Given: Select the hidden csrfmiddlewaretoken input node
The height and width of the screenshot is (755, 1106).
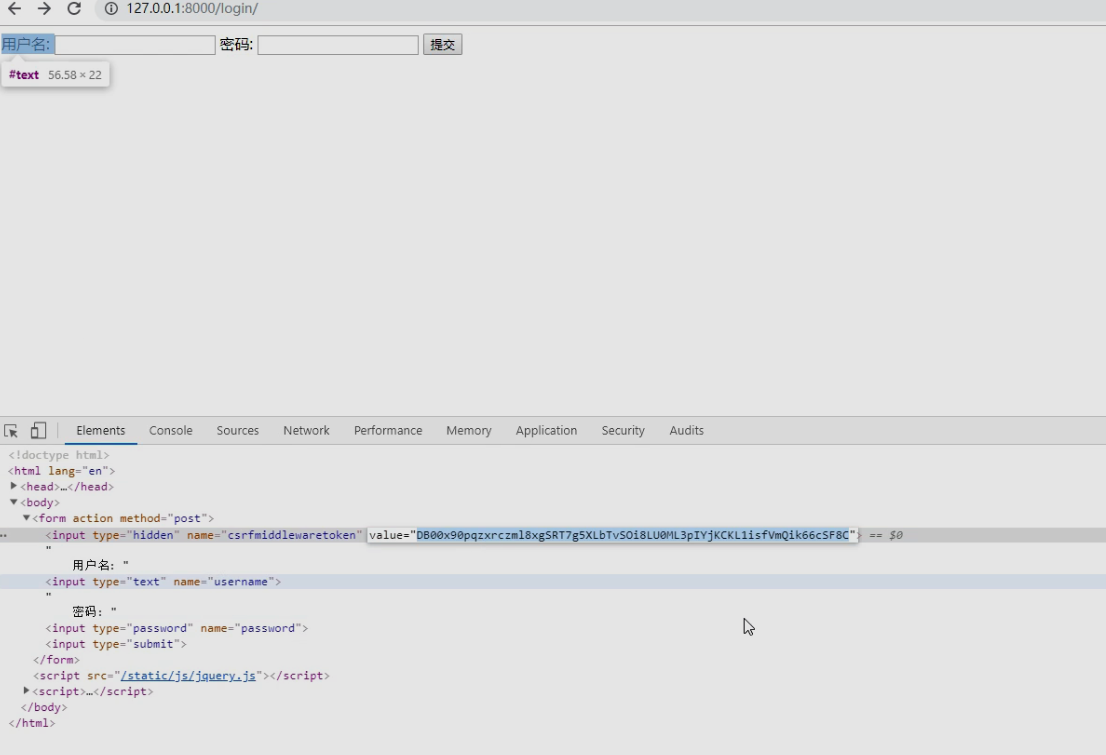Looking at the screenshot, I should 204,535.
